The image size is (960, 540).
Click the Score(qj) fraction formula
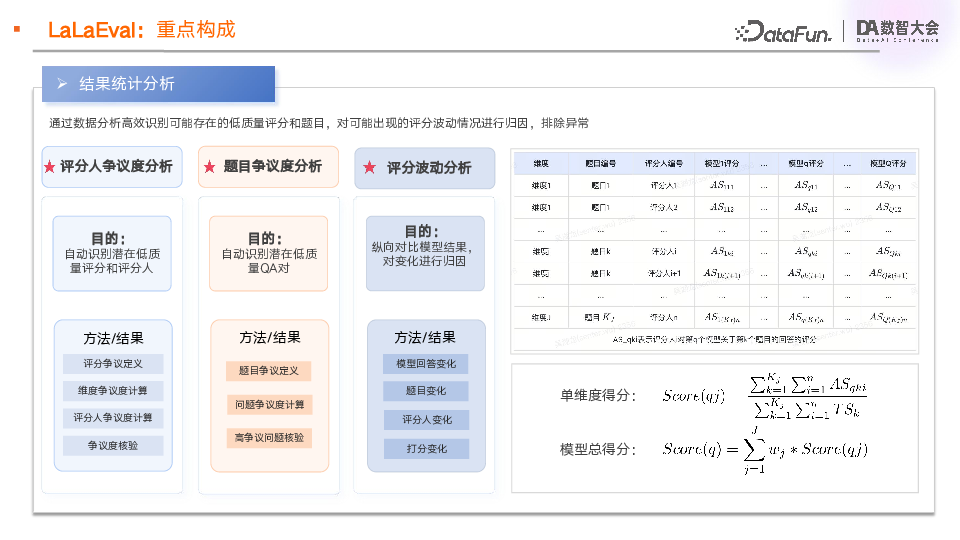coord(765,396)
